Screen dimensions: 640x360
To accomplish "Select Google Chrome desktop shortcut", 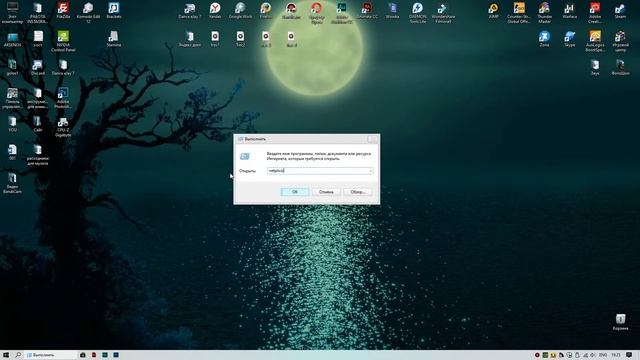I will pyautogui.click(x=240, y=10).
